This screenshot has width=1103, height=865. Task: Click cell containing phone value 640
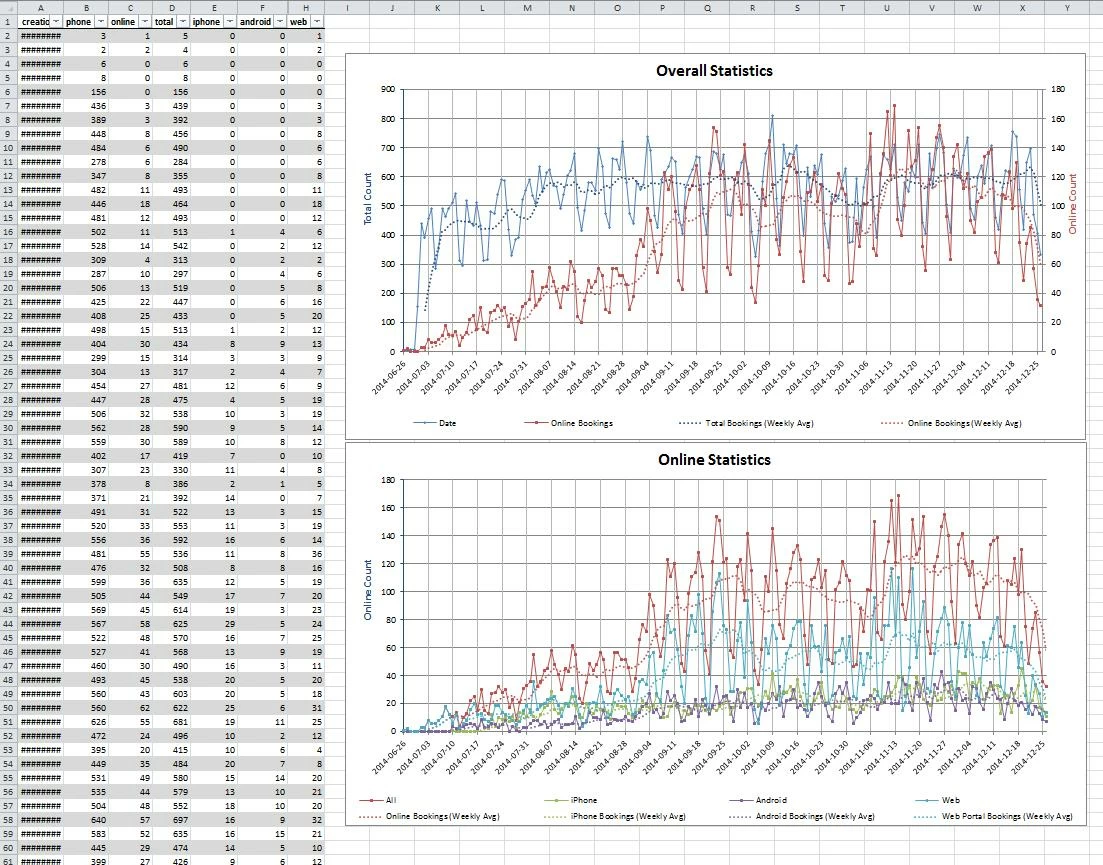86,820
